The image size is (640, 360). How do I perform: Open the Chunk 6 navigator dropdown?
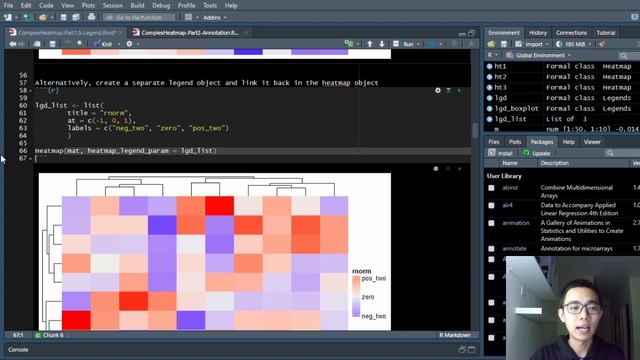tap(53, 335)
